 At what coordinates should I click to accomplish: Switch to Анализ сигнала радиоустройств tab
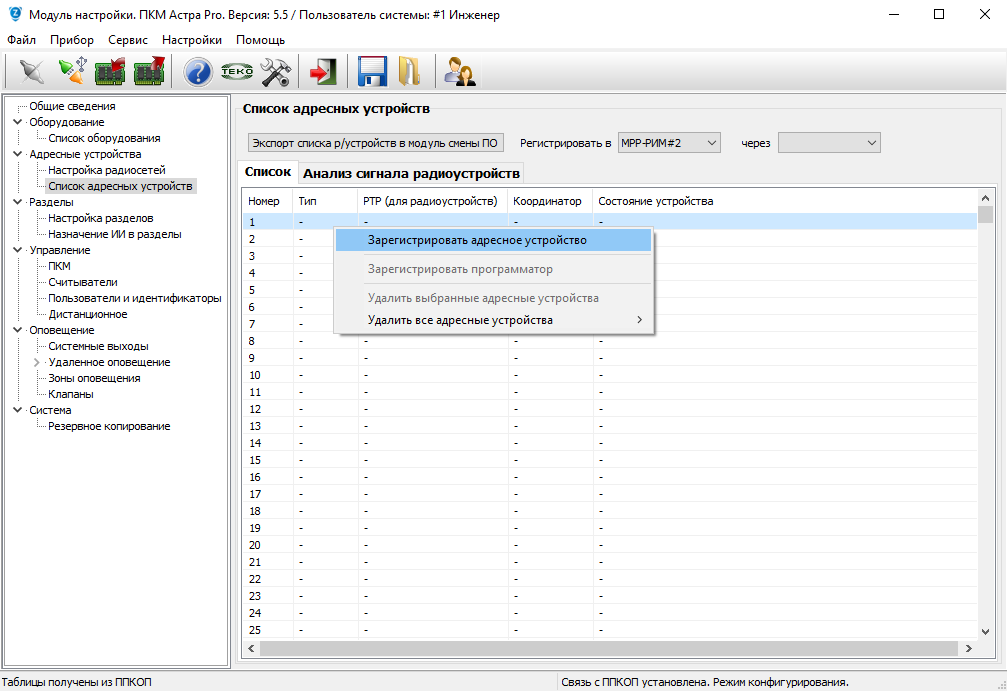(411, 173)
